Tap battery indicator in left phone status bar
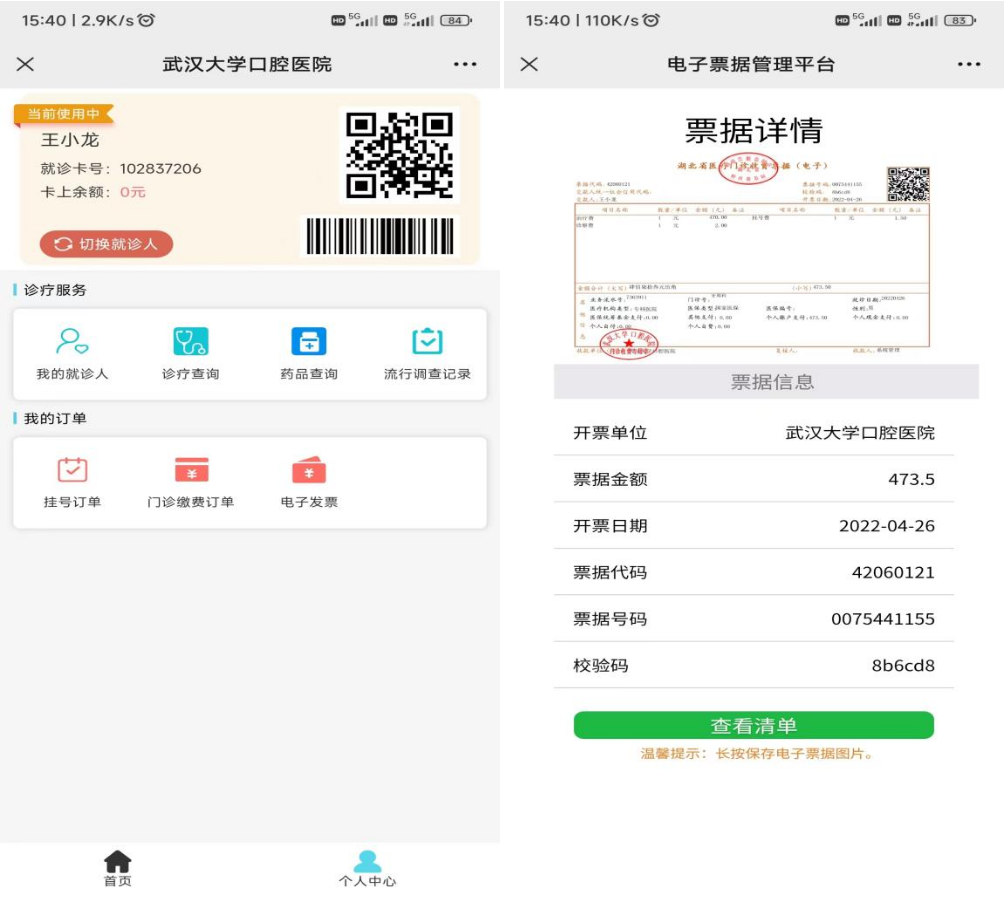The width and height of the screenshot is (1008, 904). click(456, 20)
